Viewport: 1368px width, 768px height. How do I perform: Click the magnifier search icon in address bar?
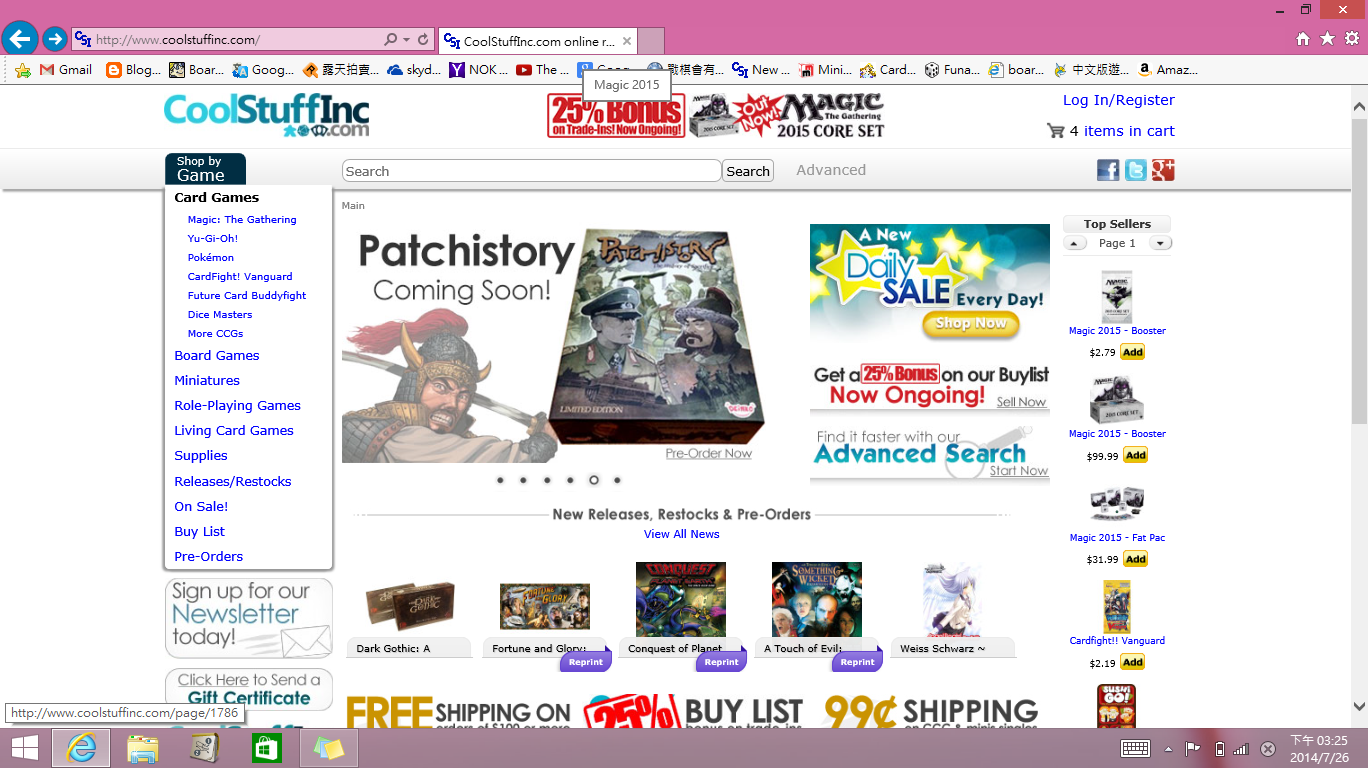point(391,40)
